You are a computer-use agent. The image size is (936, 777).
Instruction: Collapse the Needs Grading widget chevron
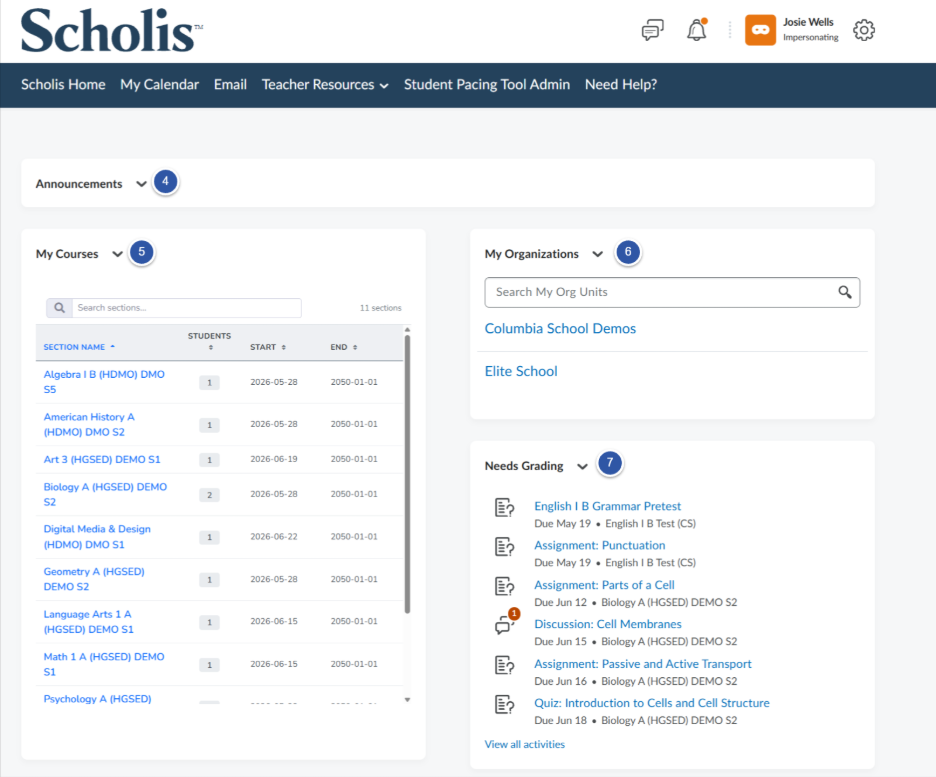point(583,466)
